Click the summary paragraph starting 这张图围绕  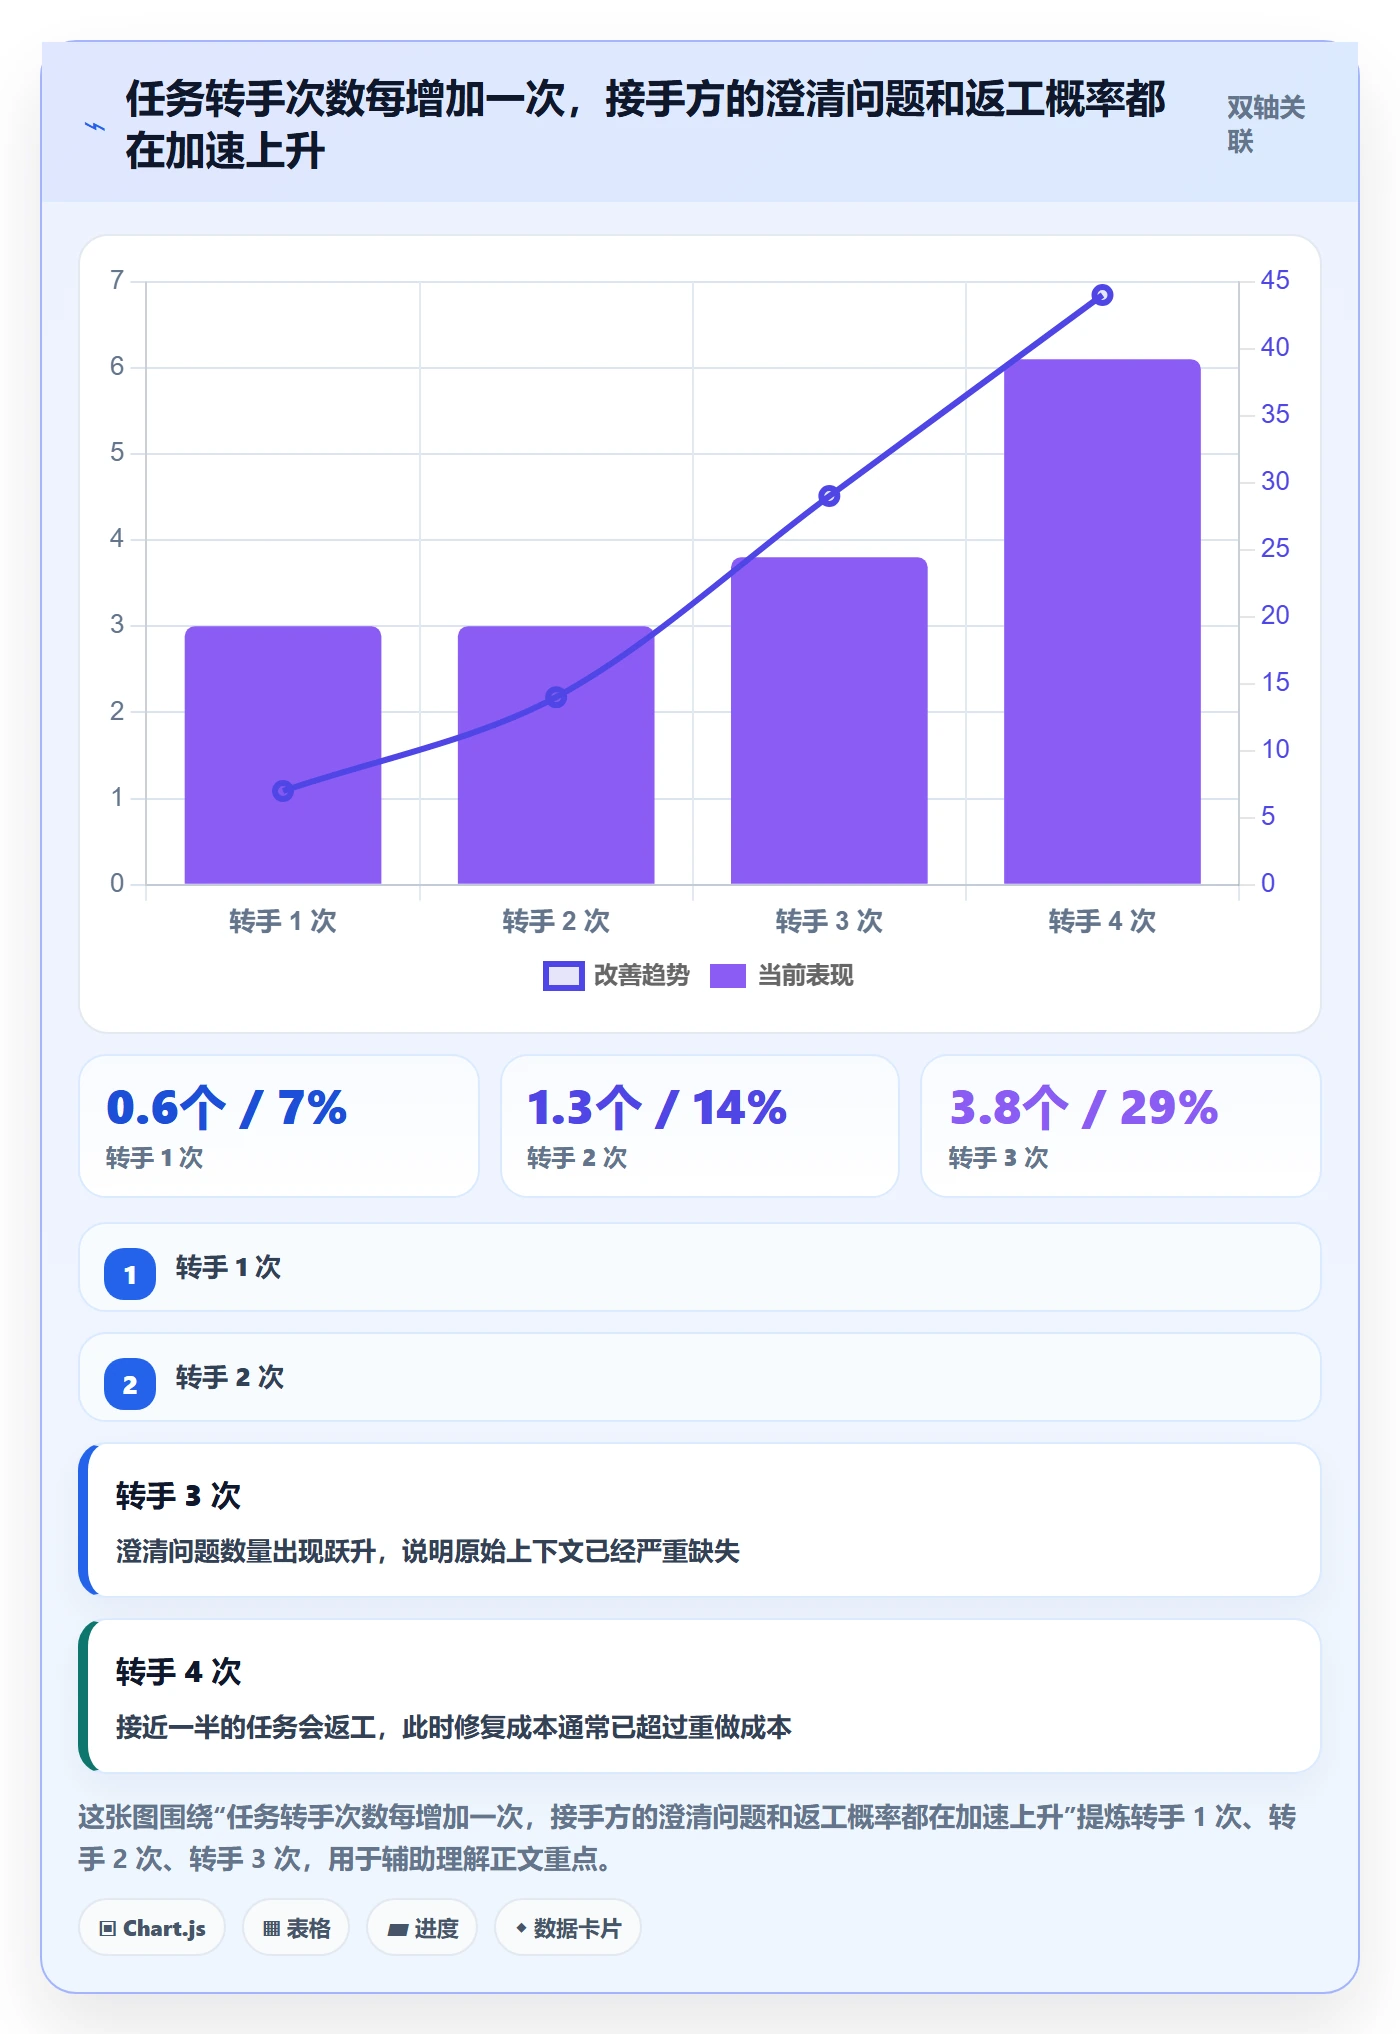coord(688,1838)
